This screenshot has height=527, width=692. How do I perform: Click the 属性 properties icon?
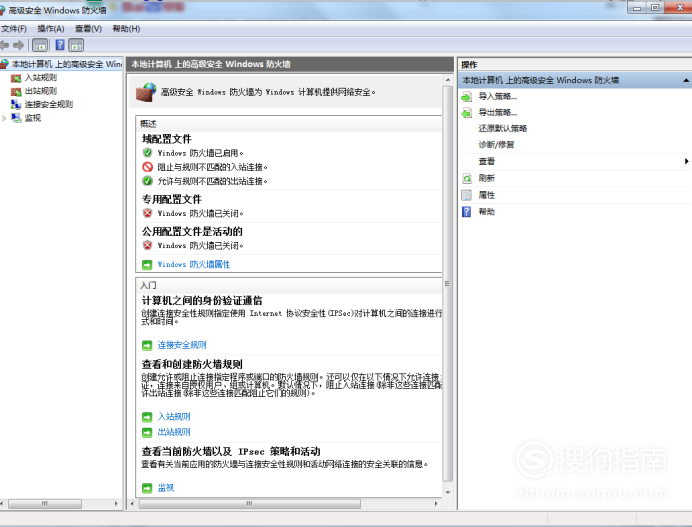tap(466, 195)
